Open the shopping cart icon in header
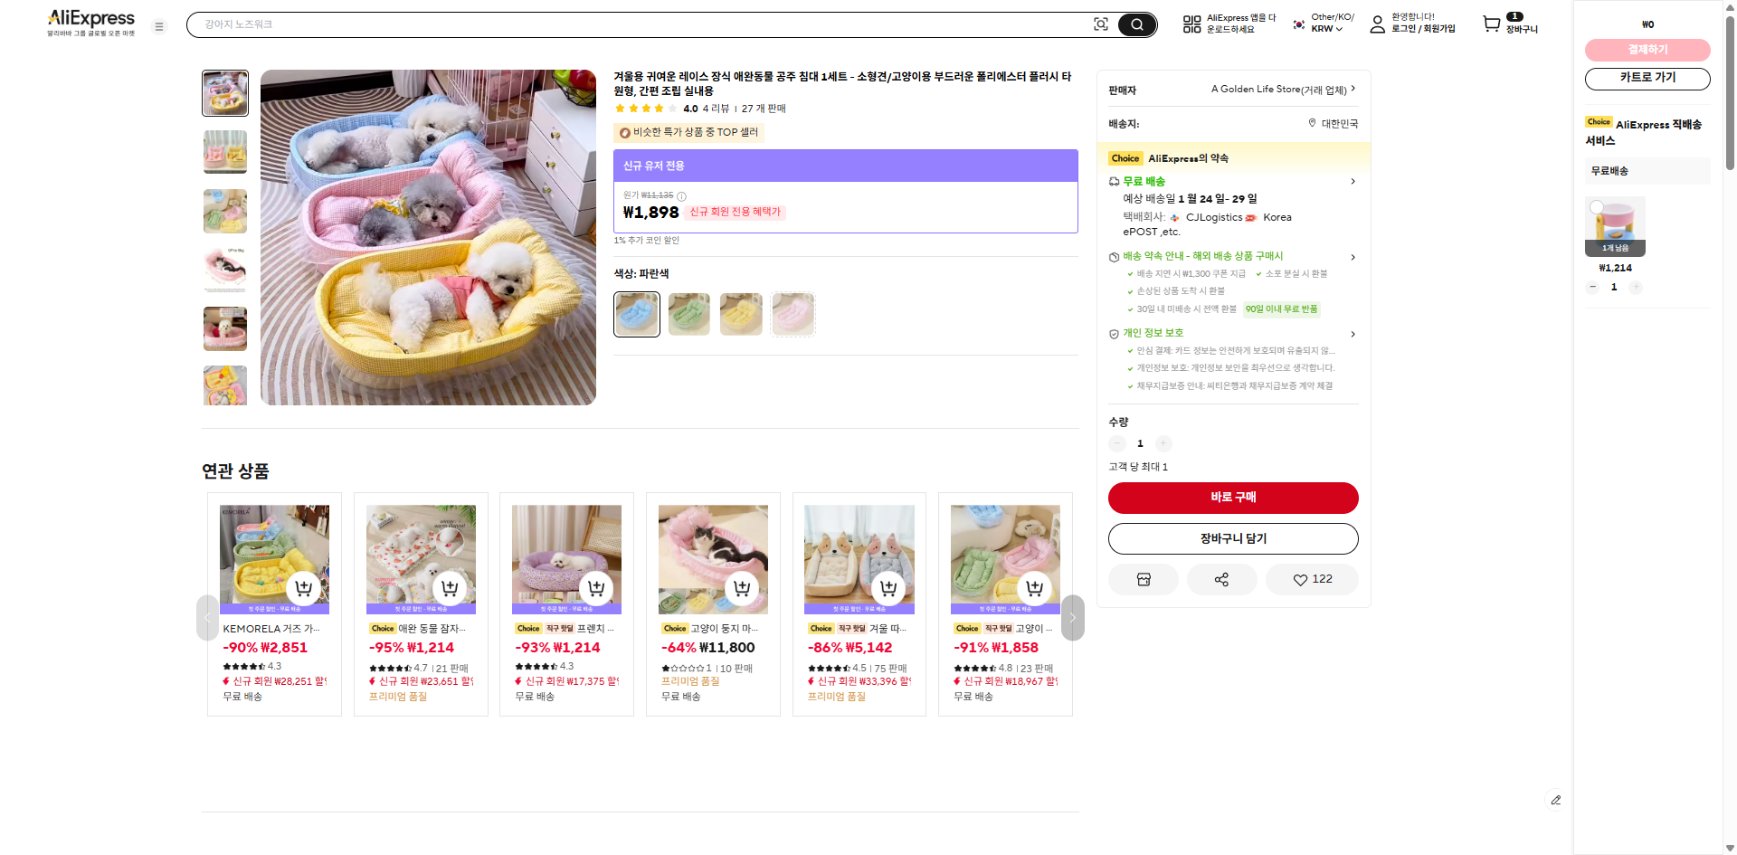This screenshot has height=855, width=1737. click(1491, 24)
